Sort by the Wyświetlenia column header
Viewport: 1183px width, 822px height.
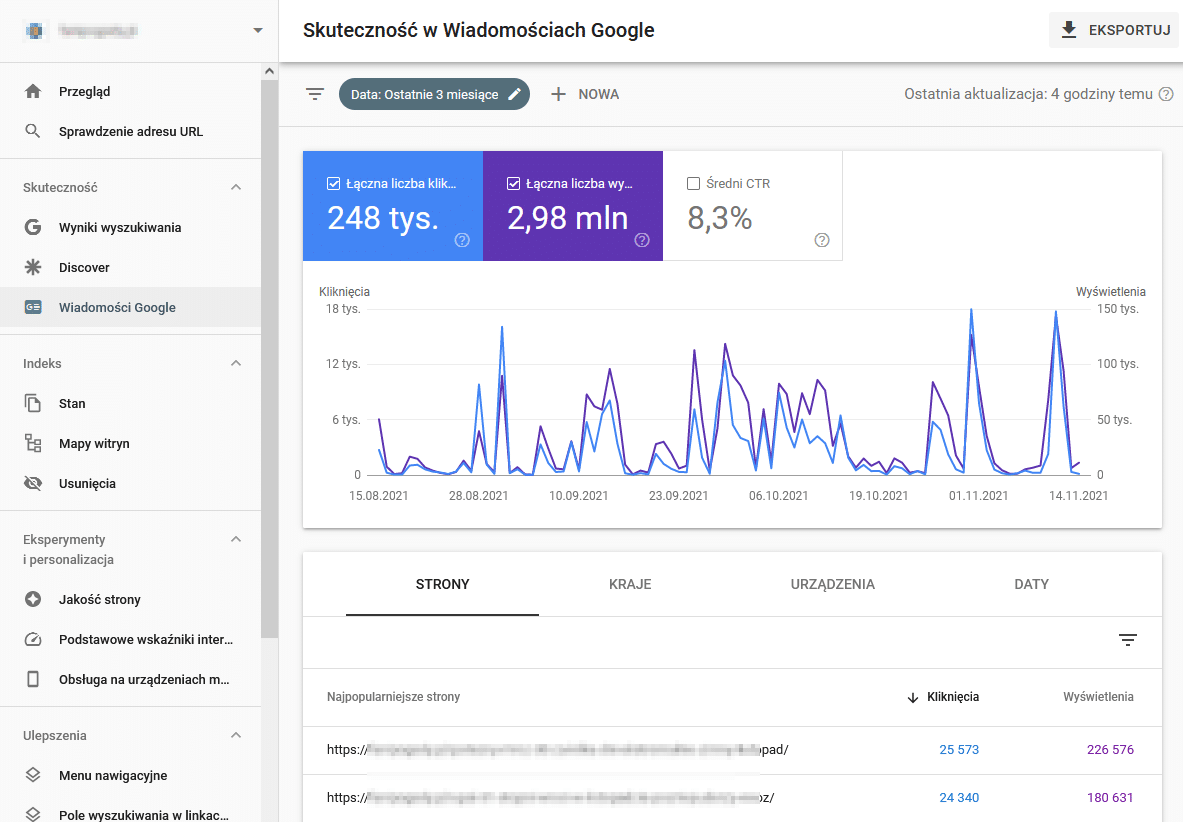1098,697
